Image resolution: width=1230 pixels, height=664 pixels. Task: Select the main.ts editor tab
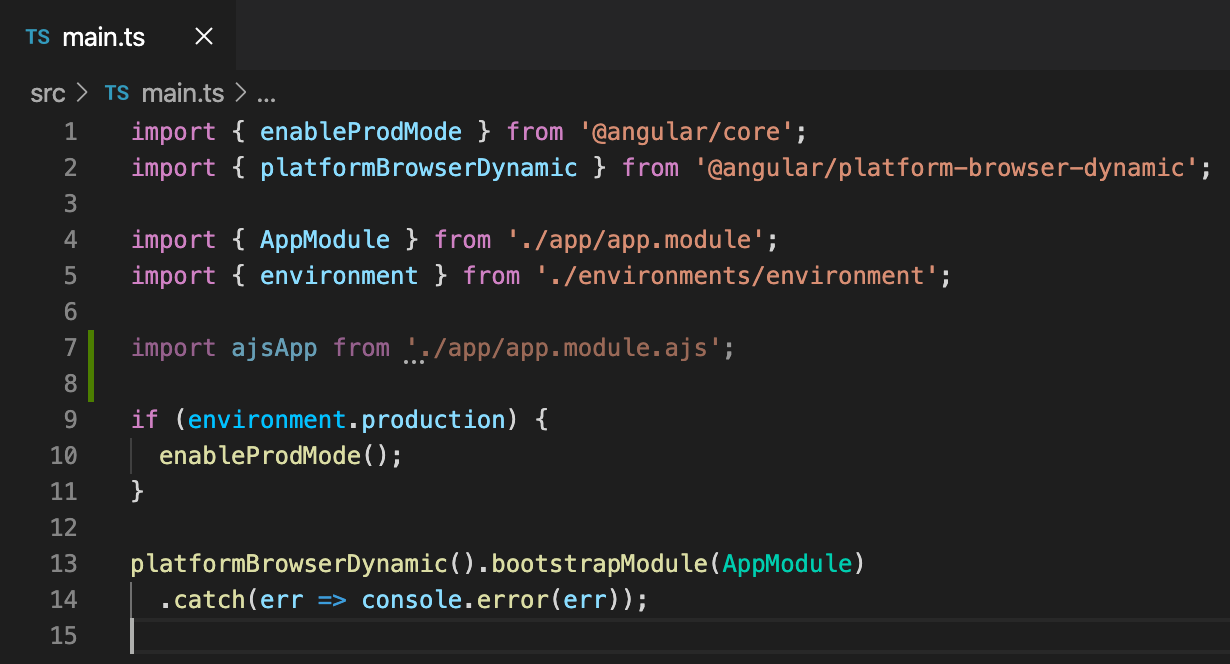pyautogui.click(x=118, y=37)
